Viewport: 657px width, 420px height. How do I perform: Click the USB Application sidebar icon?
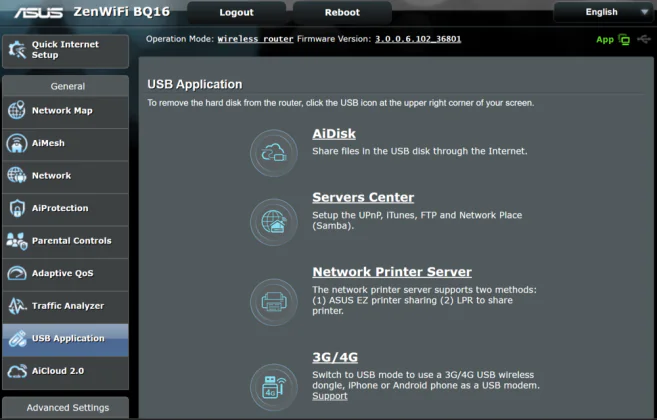17,339
